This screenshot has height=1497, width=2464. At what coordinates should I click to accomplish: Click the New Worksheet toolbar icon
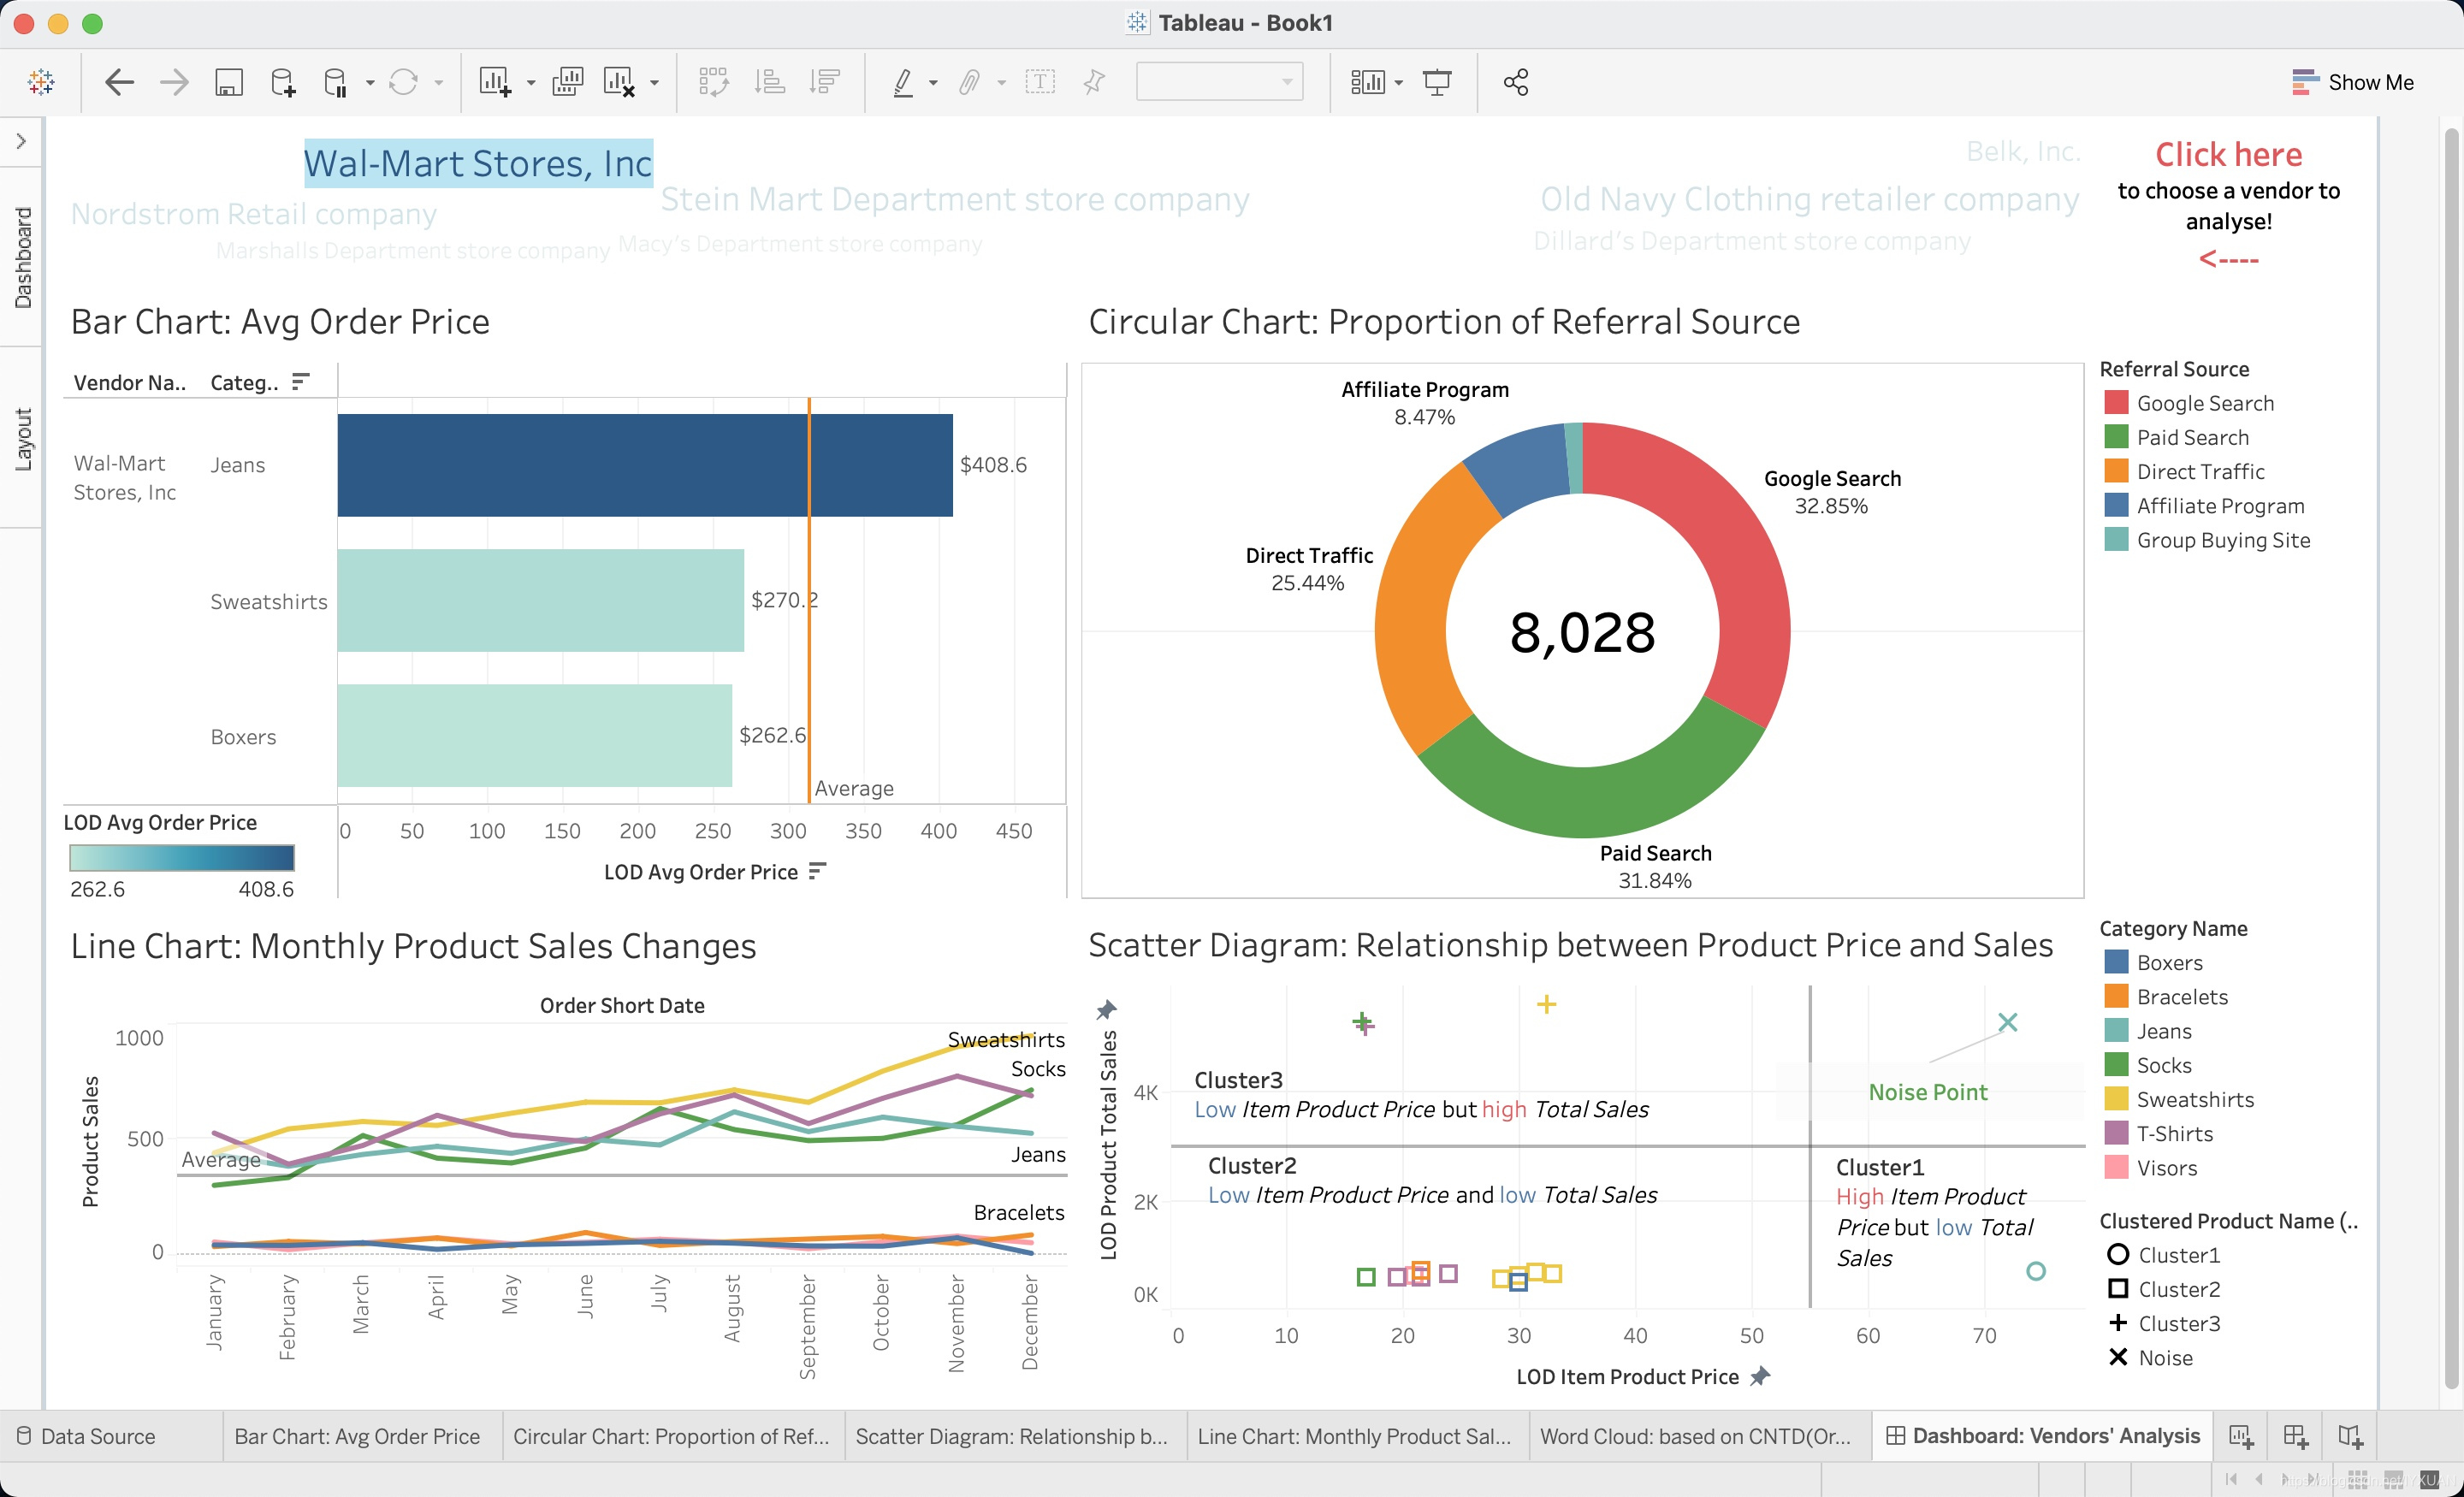coord(495,82)
